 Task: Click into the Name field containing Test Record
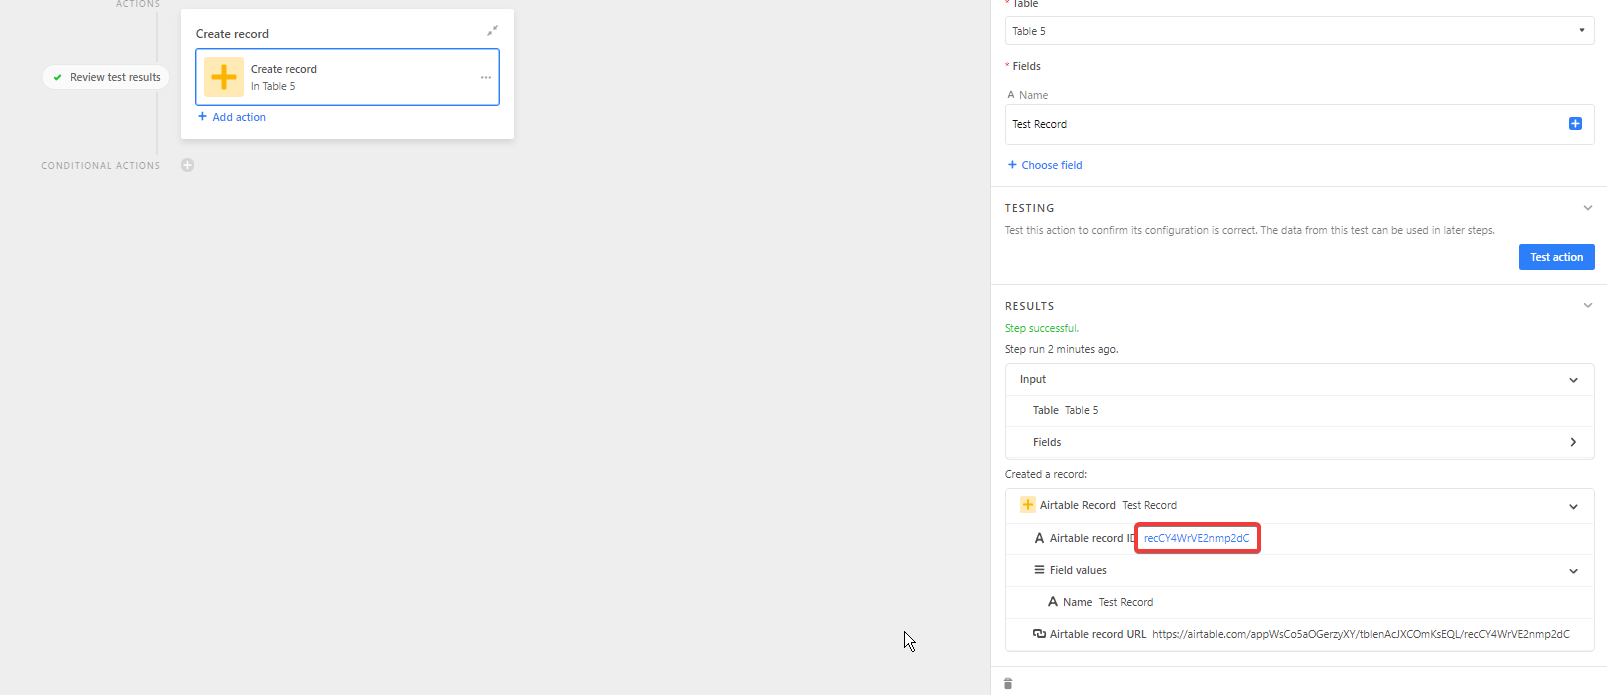(1299, 124)
